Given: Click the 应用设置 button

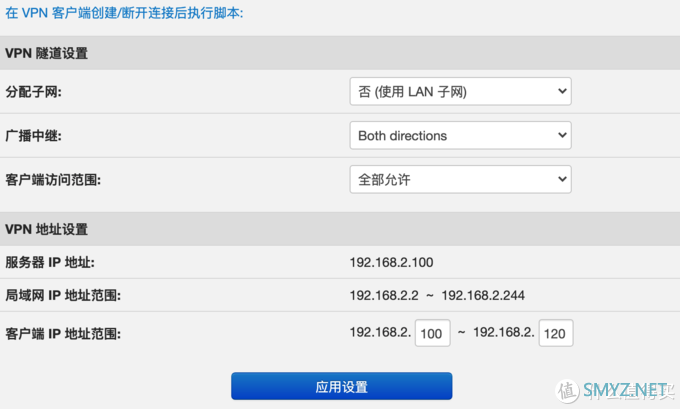Looking at the screenshot, I should (342, 386).
